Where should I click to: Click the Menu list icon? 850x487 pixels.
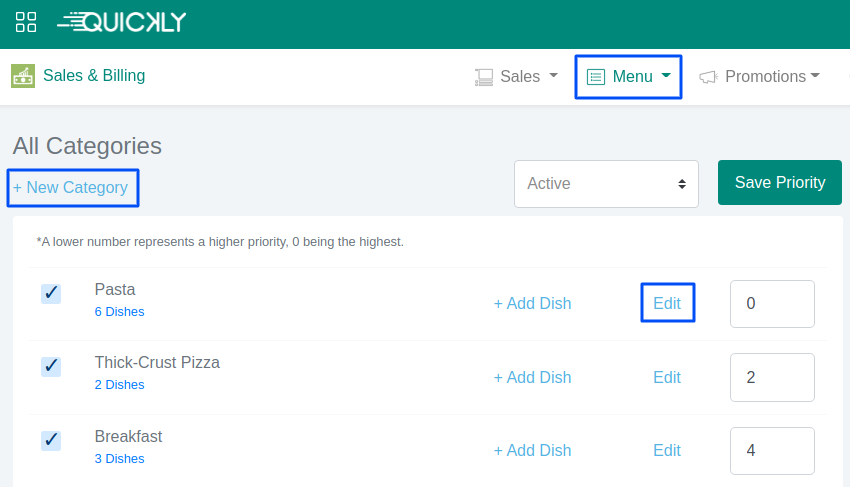pyautogui.click(x=596, y=77)
